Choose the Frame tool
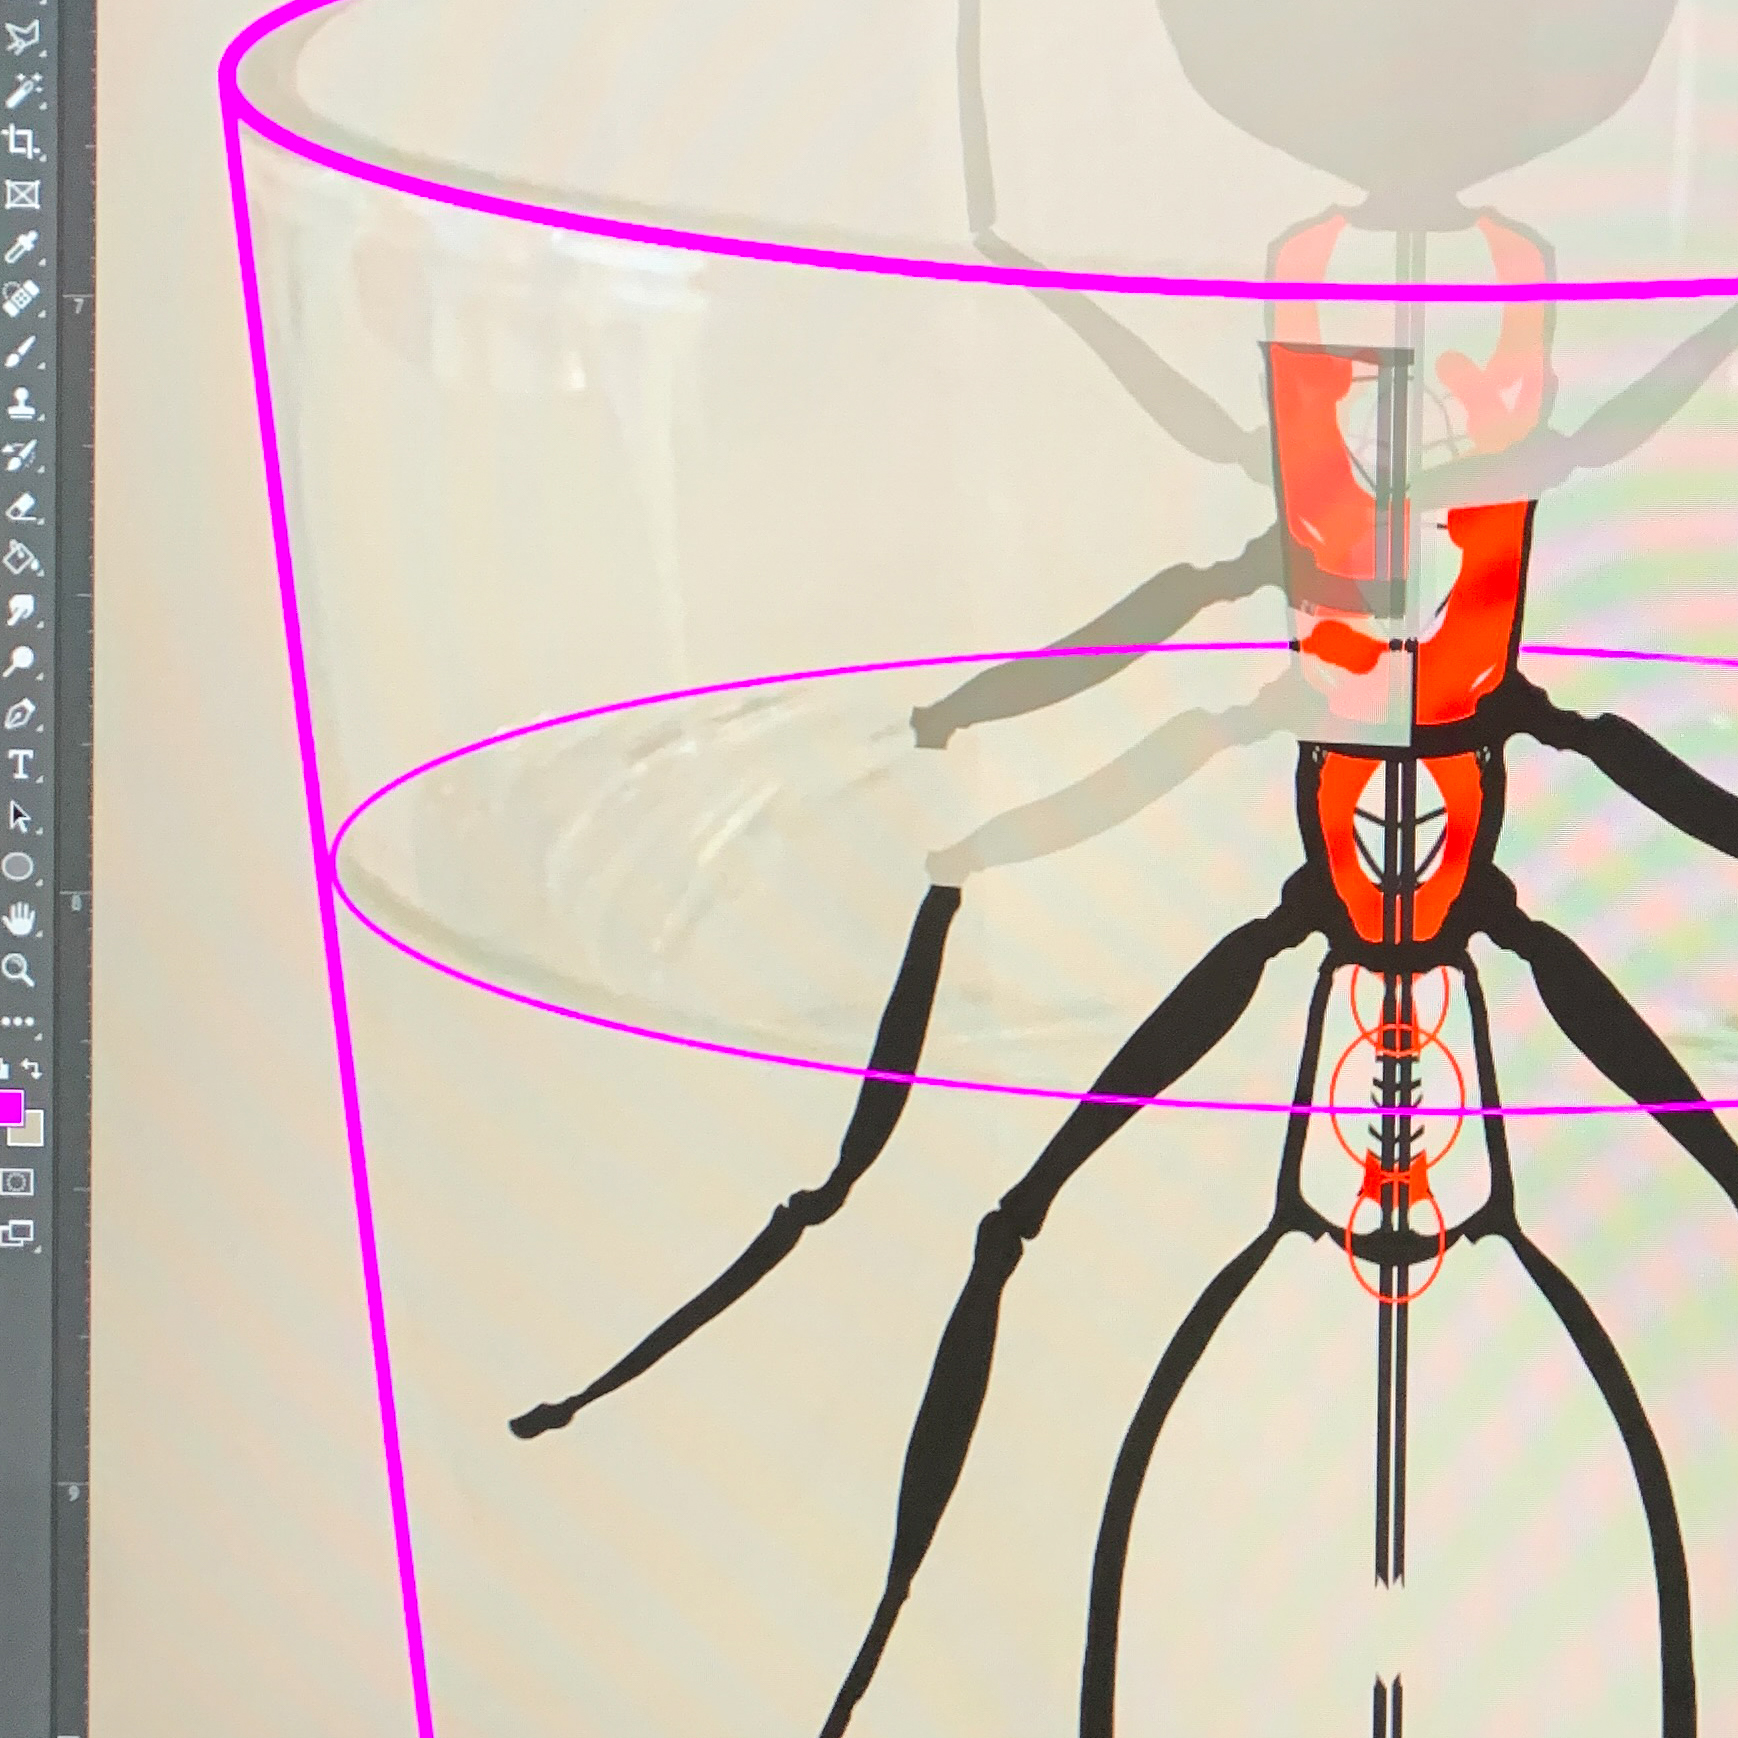The height and width of the screenshot is (1738, 1738). pos(21,194)
